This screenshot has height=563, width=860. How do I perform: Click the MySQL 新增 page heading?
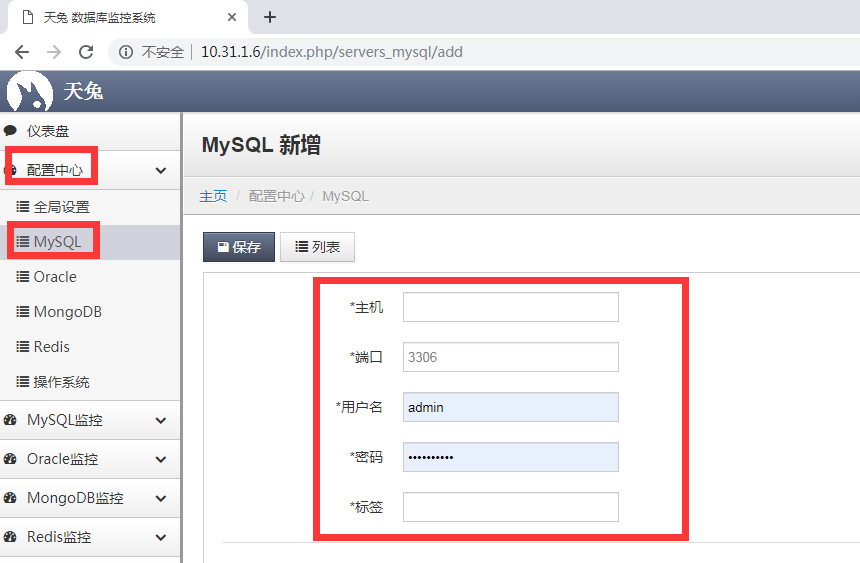coord(261,145)
